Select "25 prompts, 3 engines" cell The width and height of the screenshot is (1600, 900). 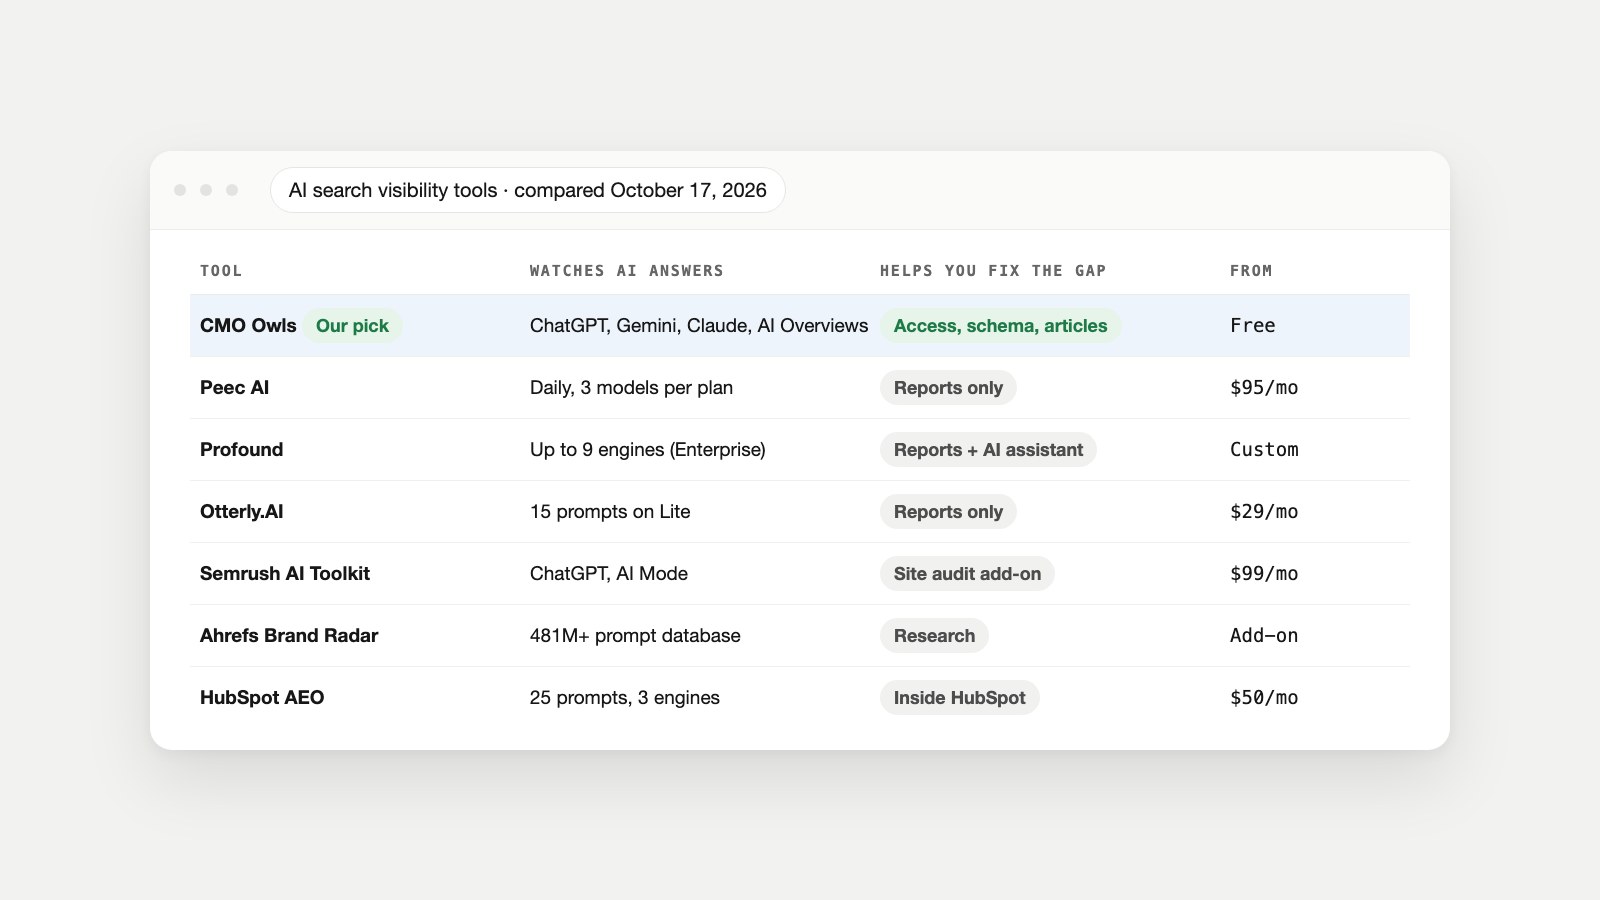tap(625, 698)
